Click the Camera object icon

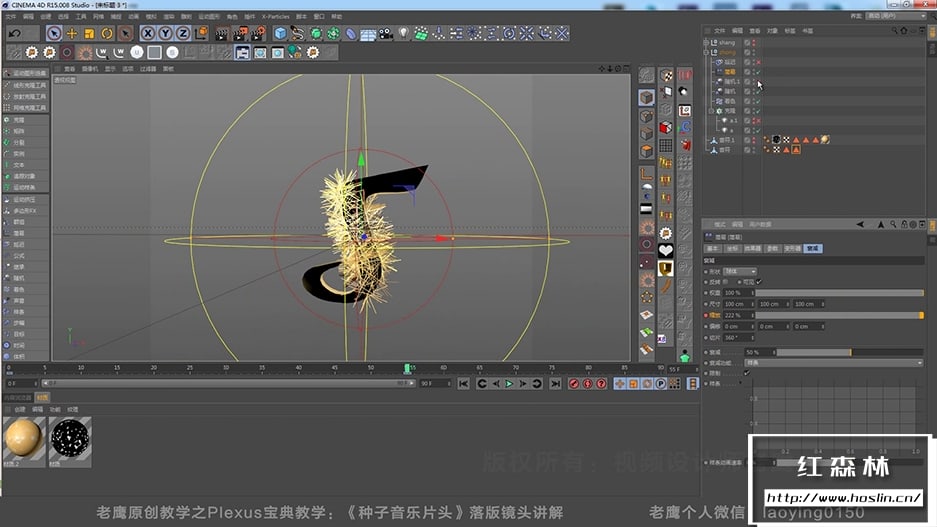(x=386, y=33)
